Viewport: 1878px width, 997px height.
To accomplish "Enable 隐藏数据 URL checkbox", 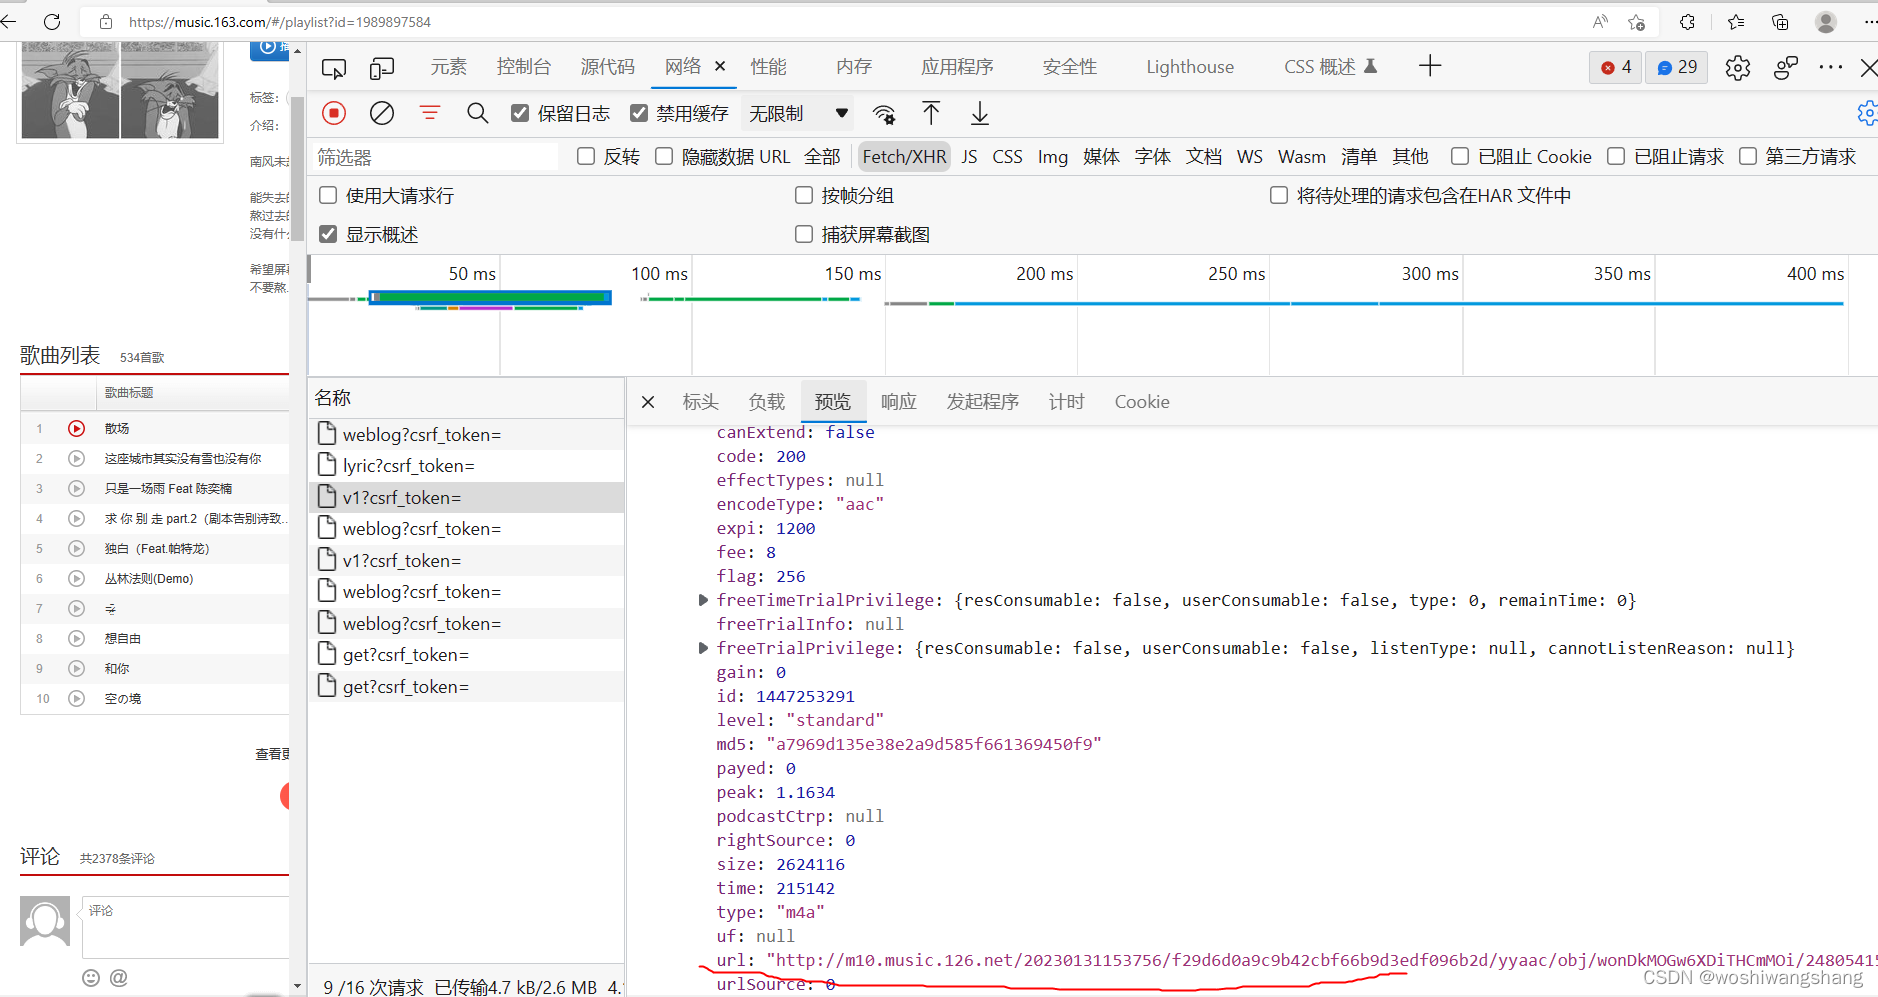I will point(664,156).
